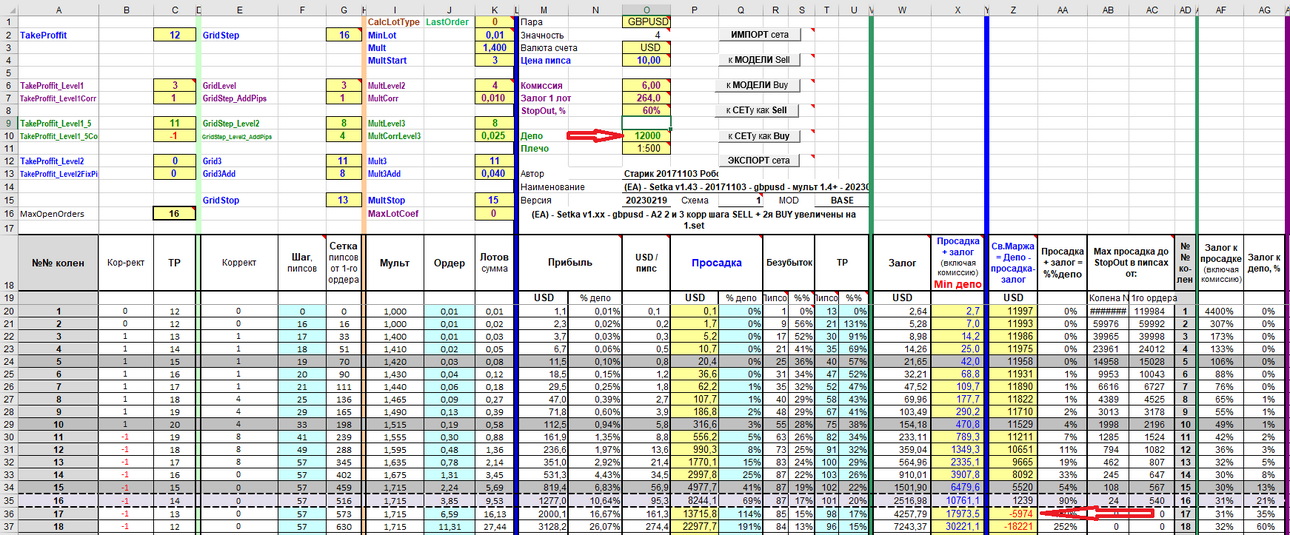1290x535 pixels.
Task: Select the GridStep value cell 16
Action: coord(345,34)
